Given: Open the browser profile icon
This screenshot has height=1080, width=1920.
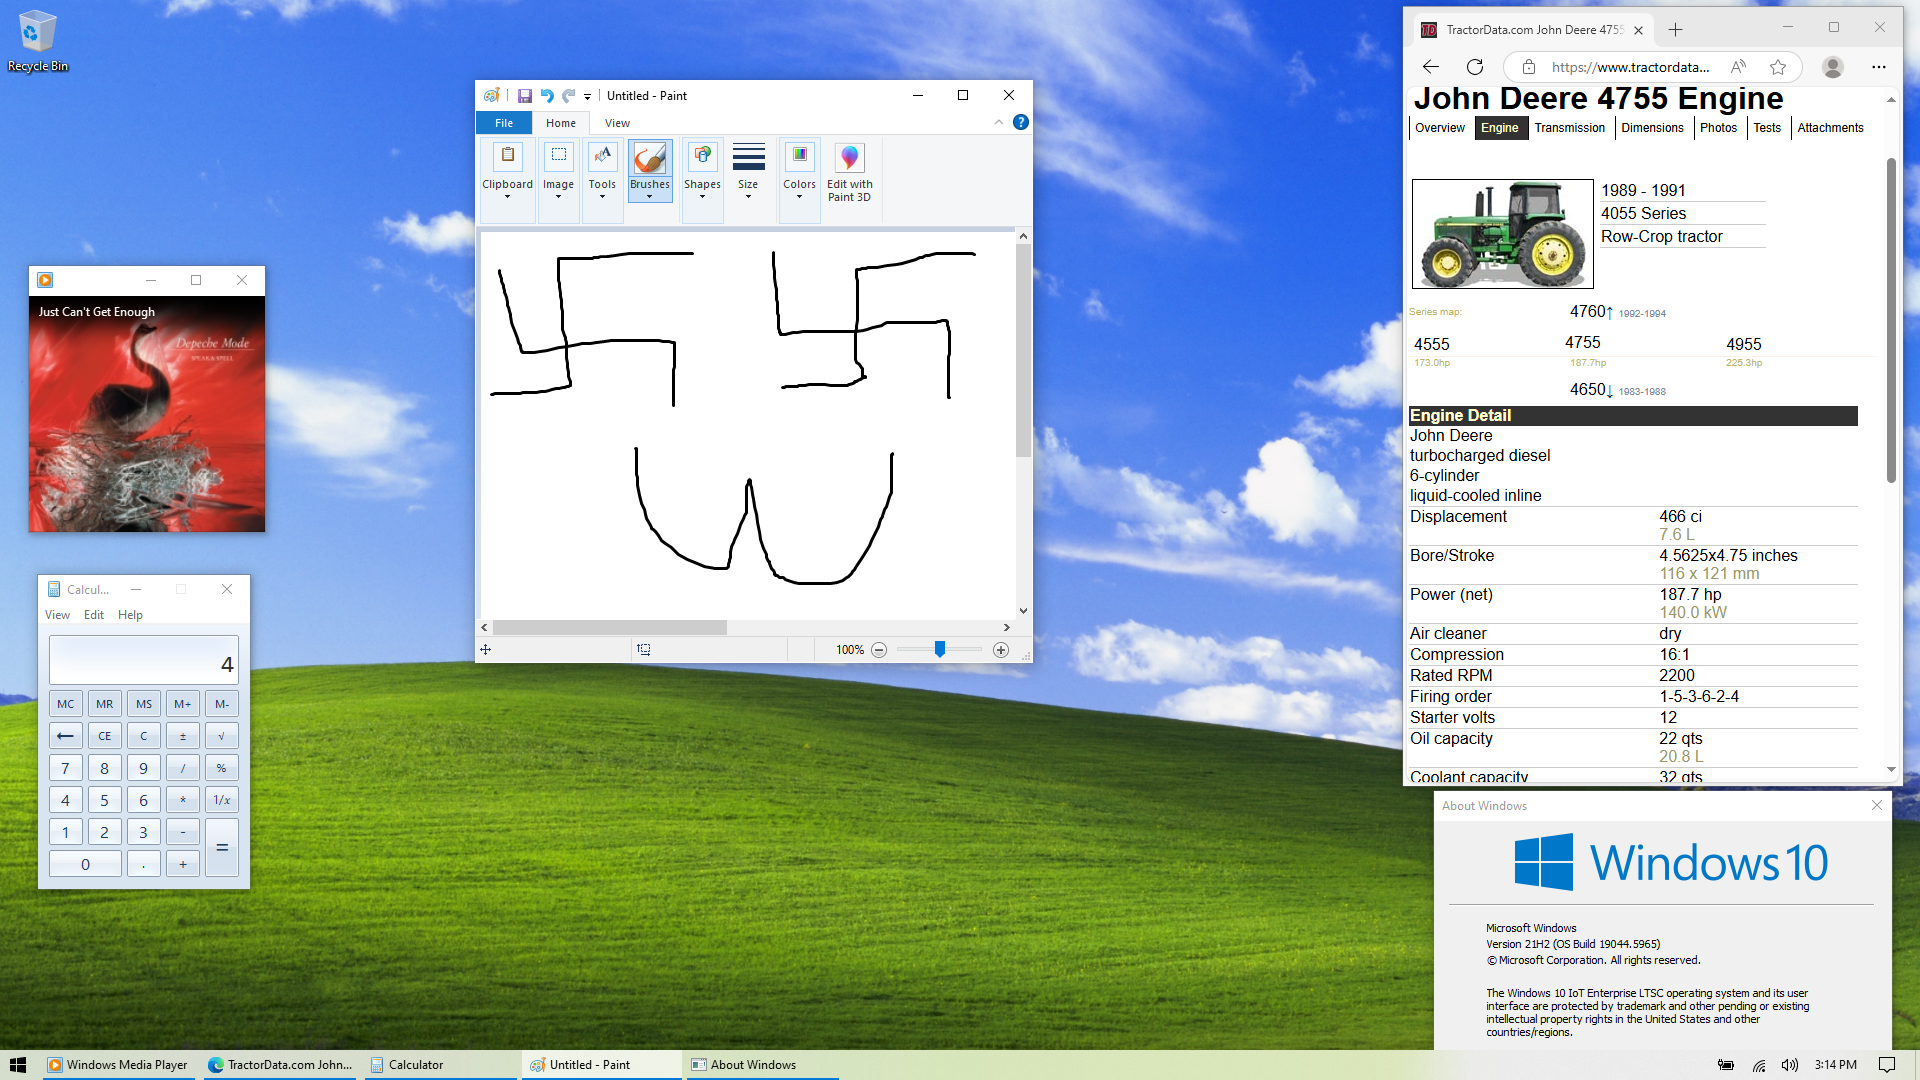Looking at the screenshot, I should (x=1833, y=67).
